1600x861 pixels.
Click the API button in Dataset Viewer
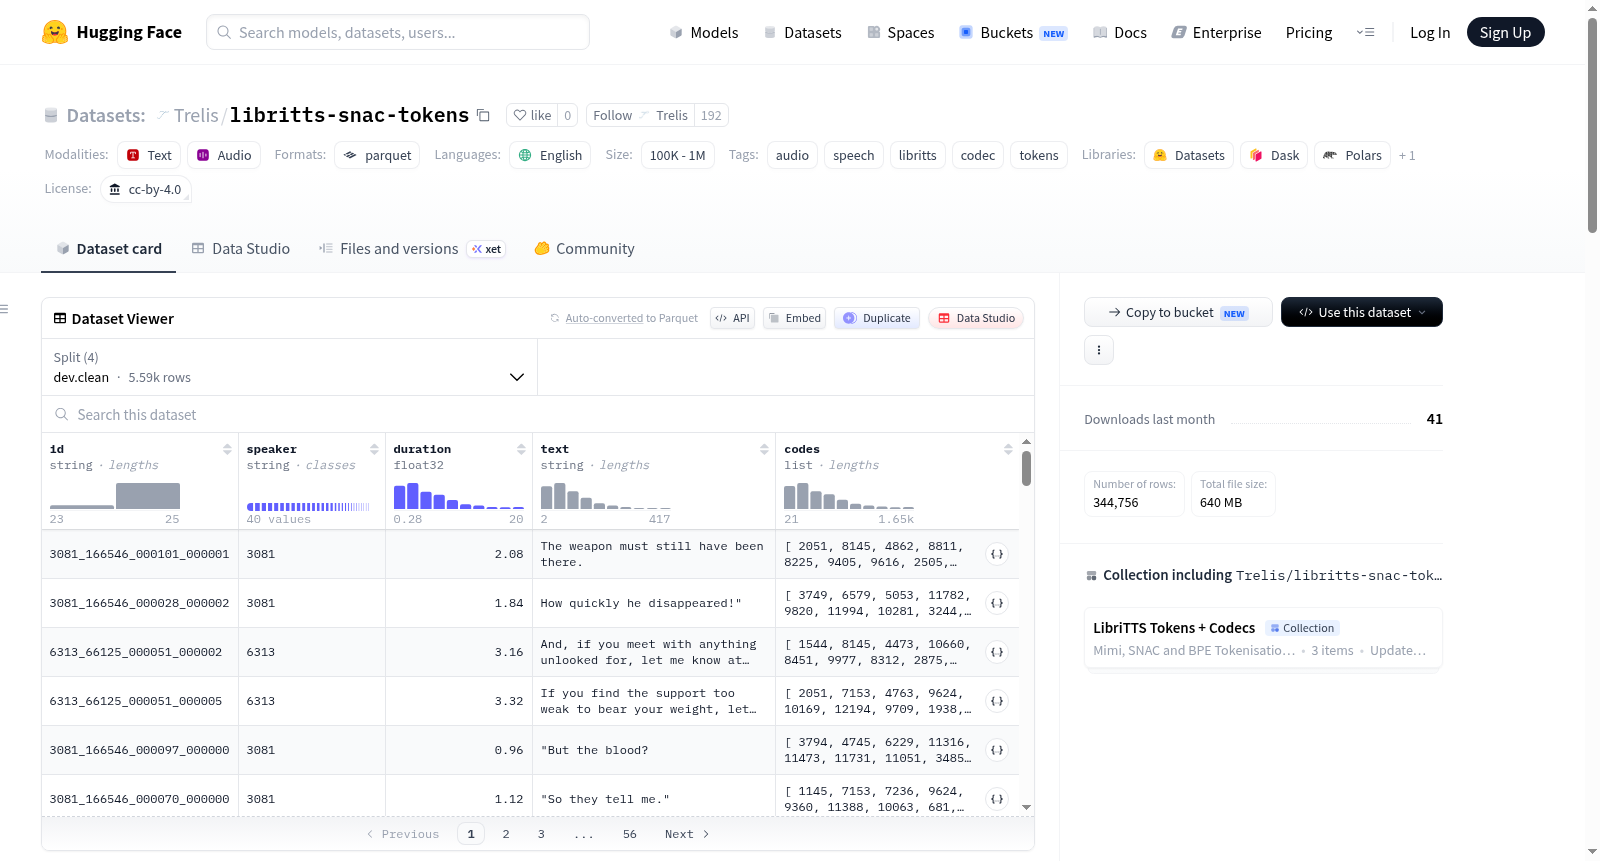click(x=732, y=318)
